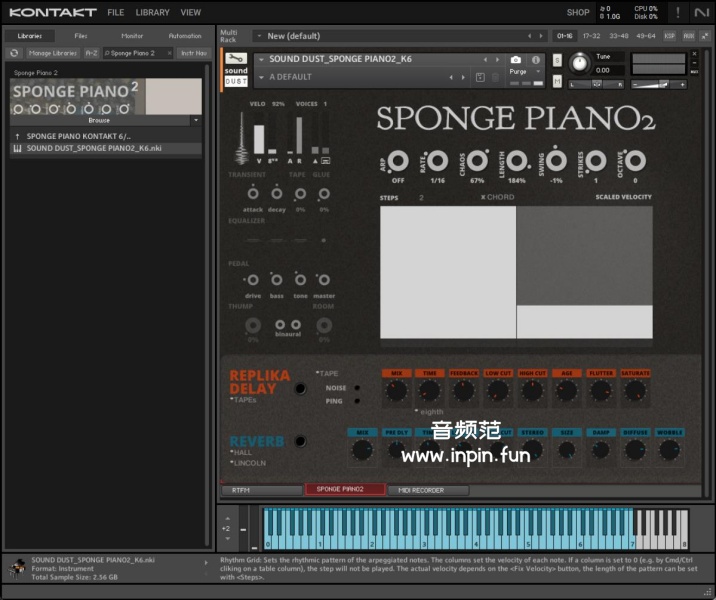The height and width of the screenshot is (600, 716).
Task: Toggle the Replika Delay power switch
Action: click(299, 387)
